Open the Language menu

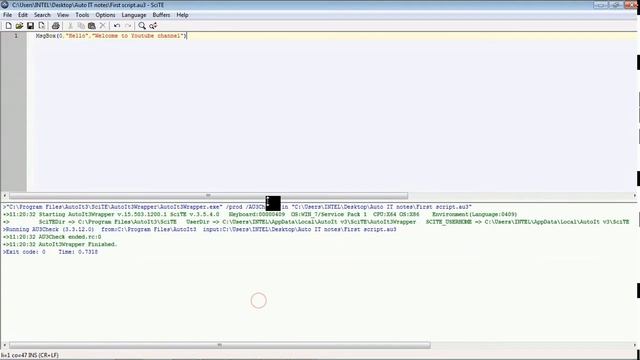[x=134, y=15]
